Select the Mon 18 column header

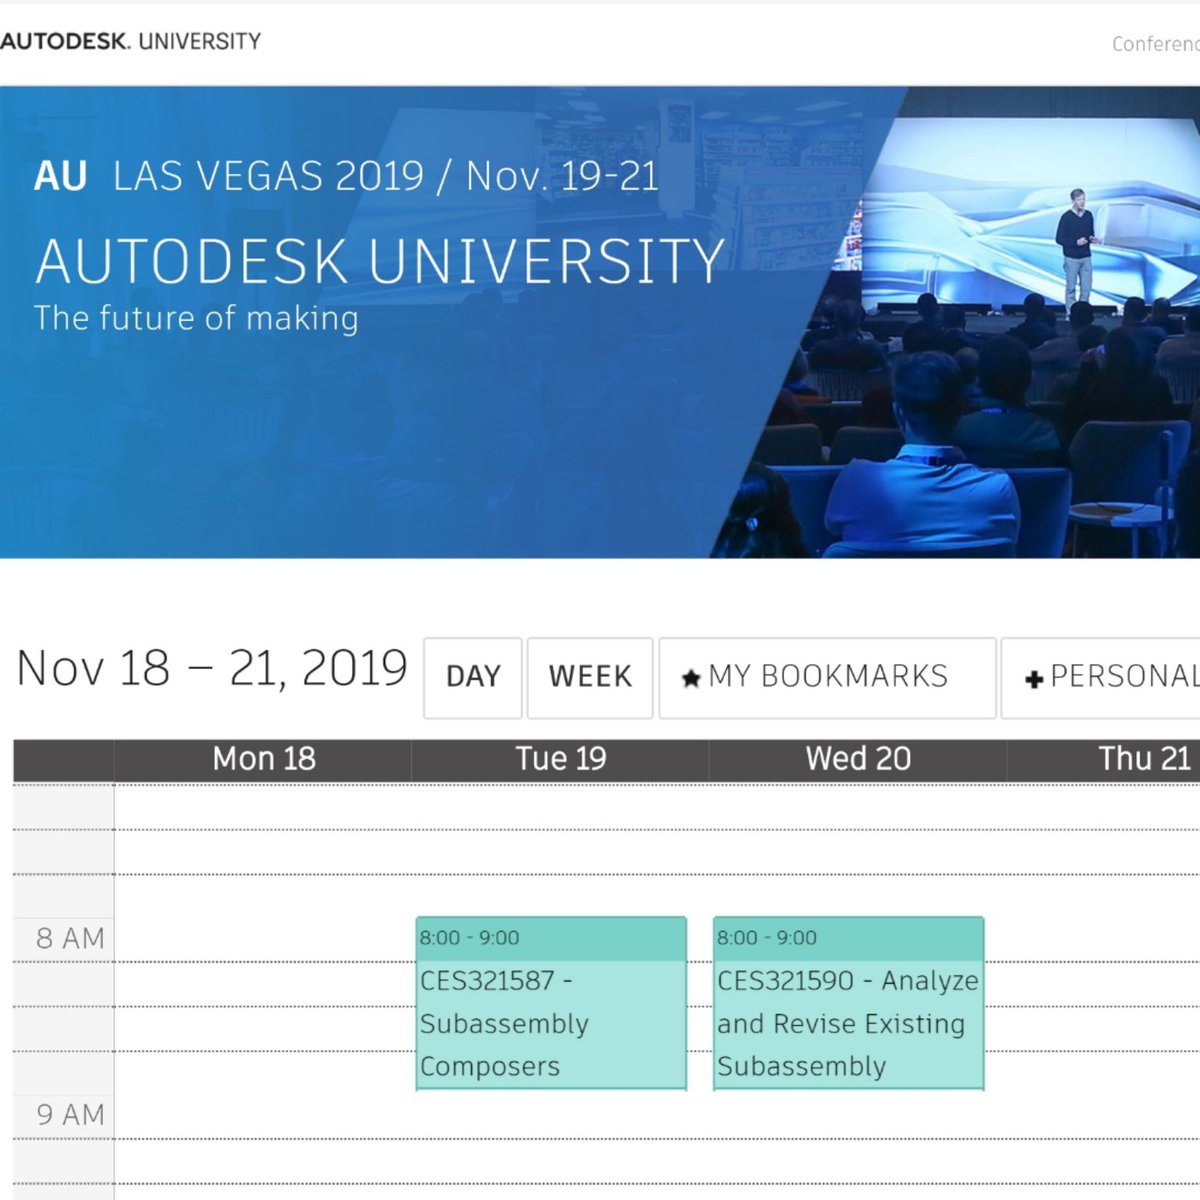click(263, 759)
